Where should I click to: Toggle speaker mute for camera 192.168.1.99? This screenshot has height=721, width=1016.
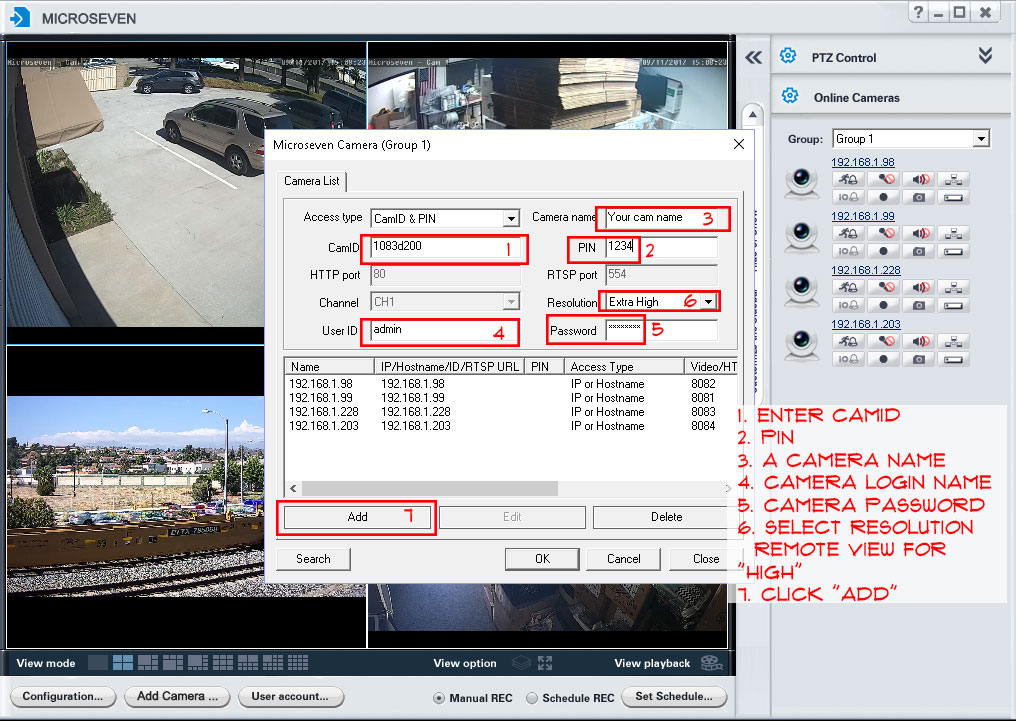click(919, 233)
